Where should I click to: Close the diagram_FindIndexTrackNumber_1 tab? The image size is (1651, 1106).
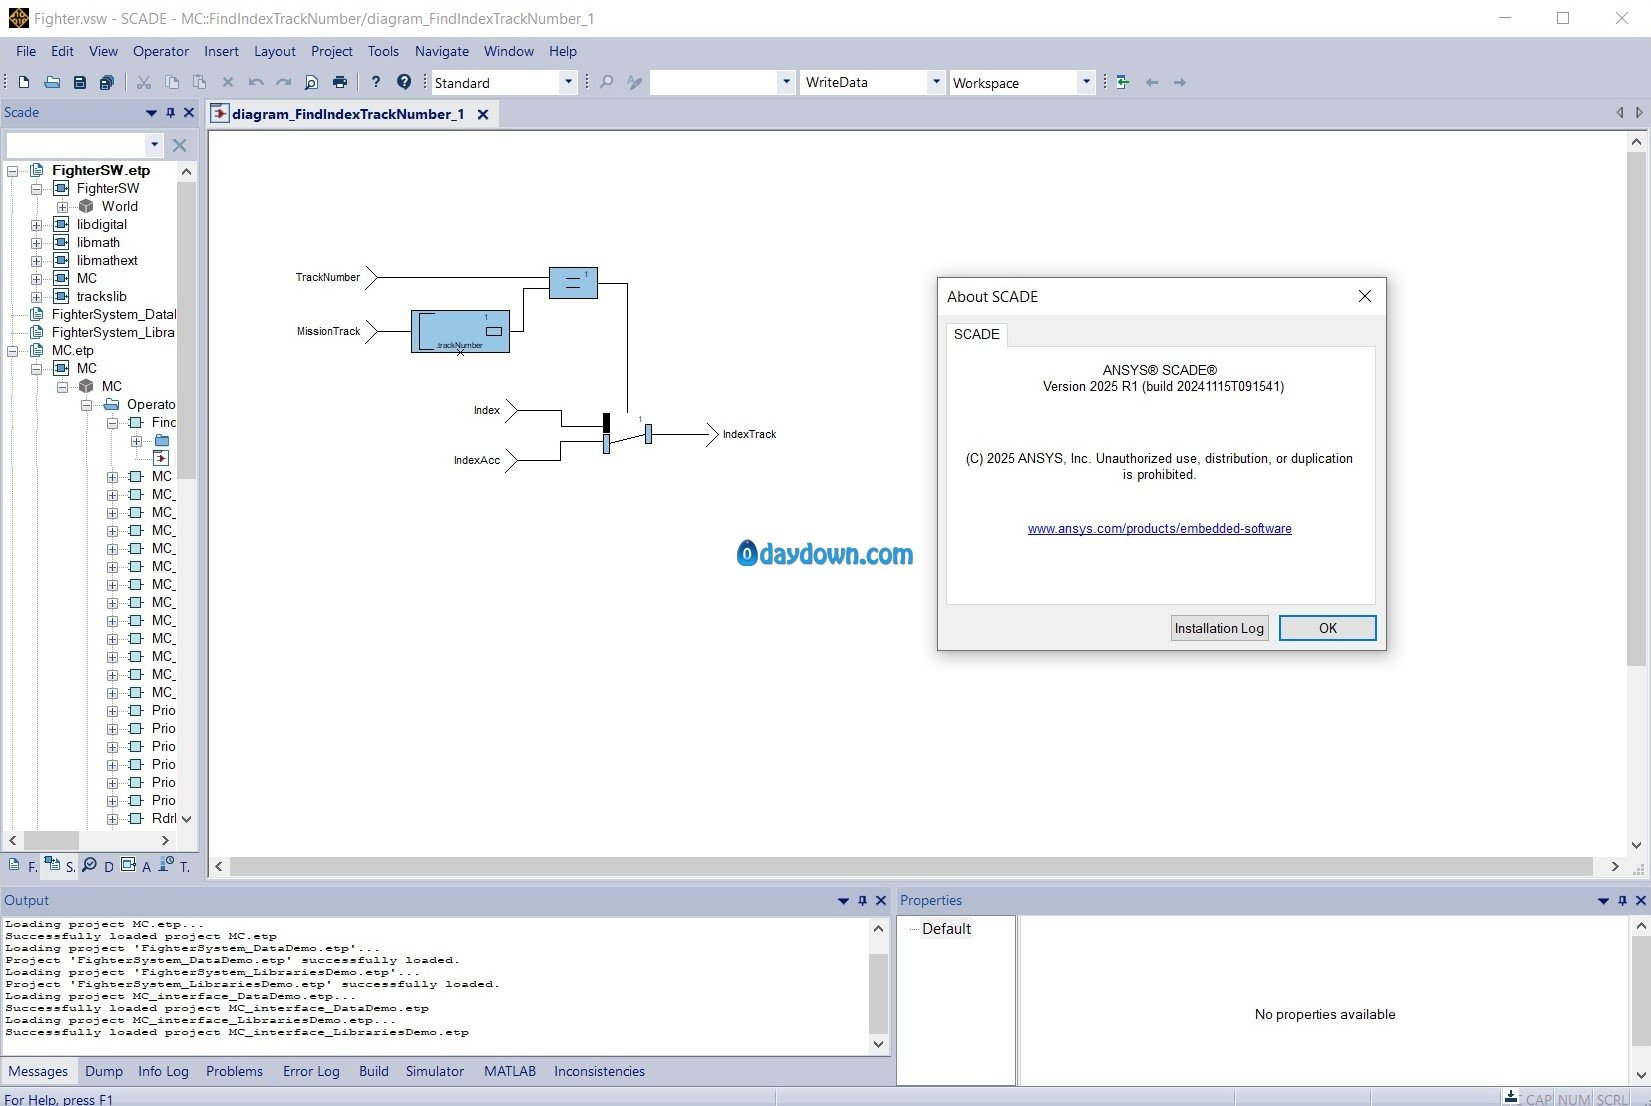pyautogui.click(x=483, y=115)
